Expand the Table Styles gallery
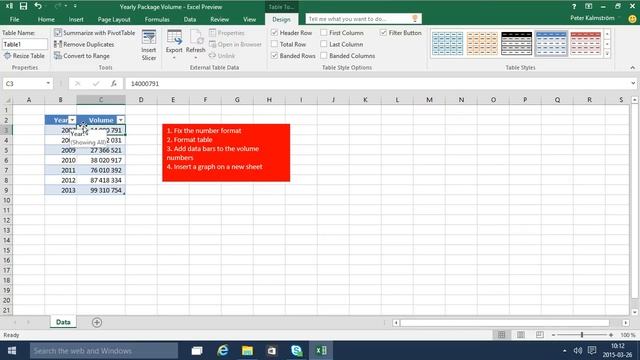Screen dimensions: 640x360 607,54
